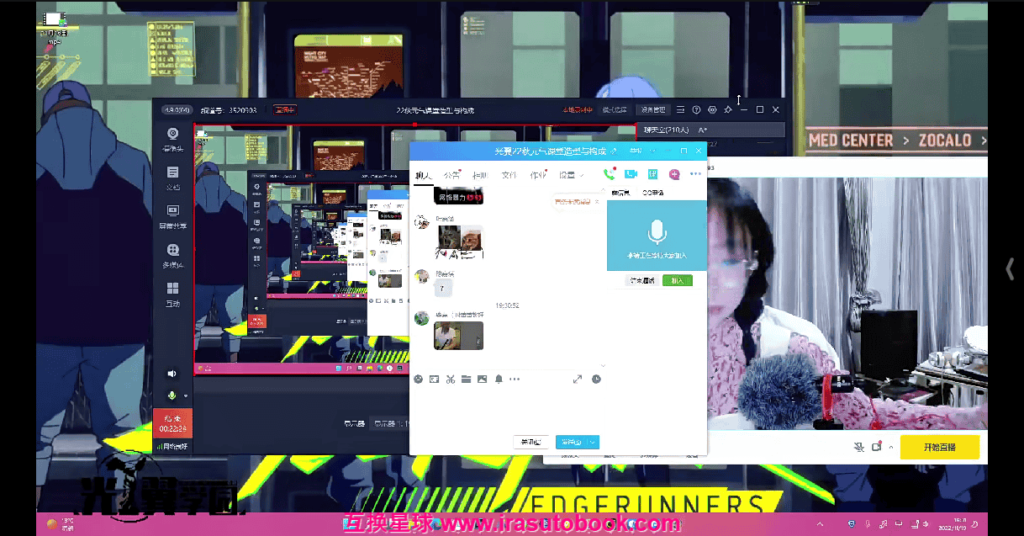
Task: Select the scissors screenshot tool
Action: [x=450, y=379]
